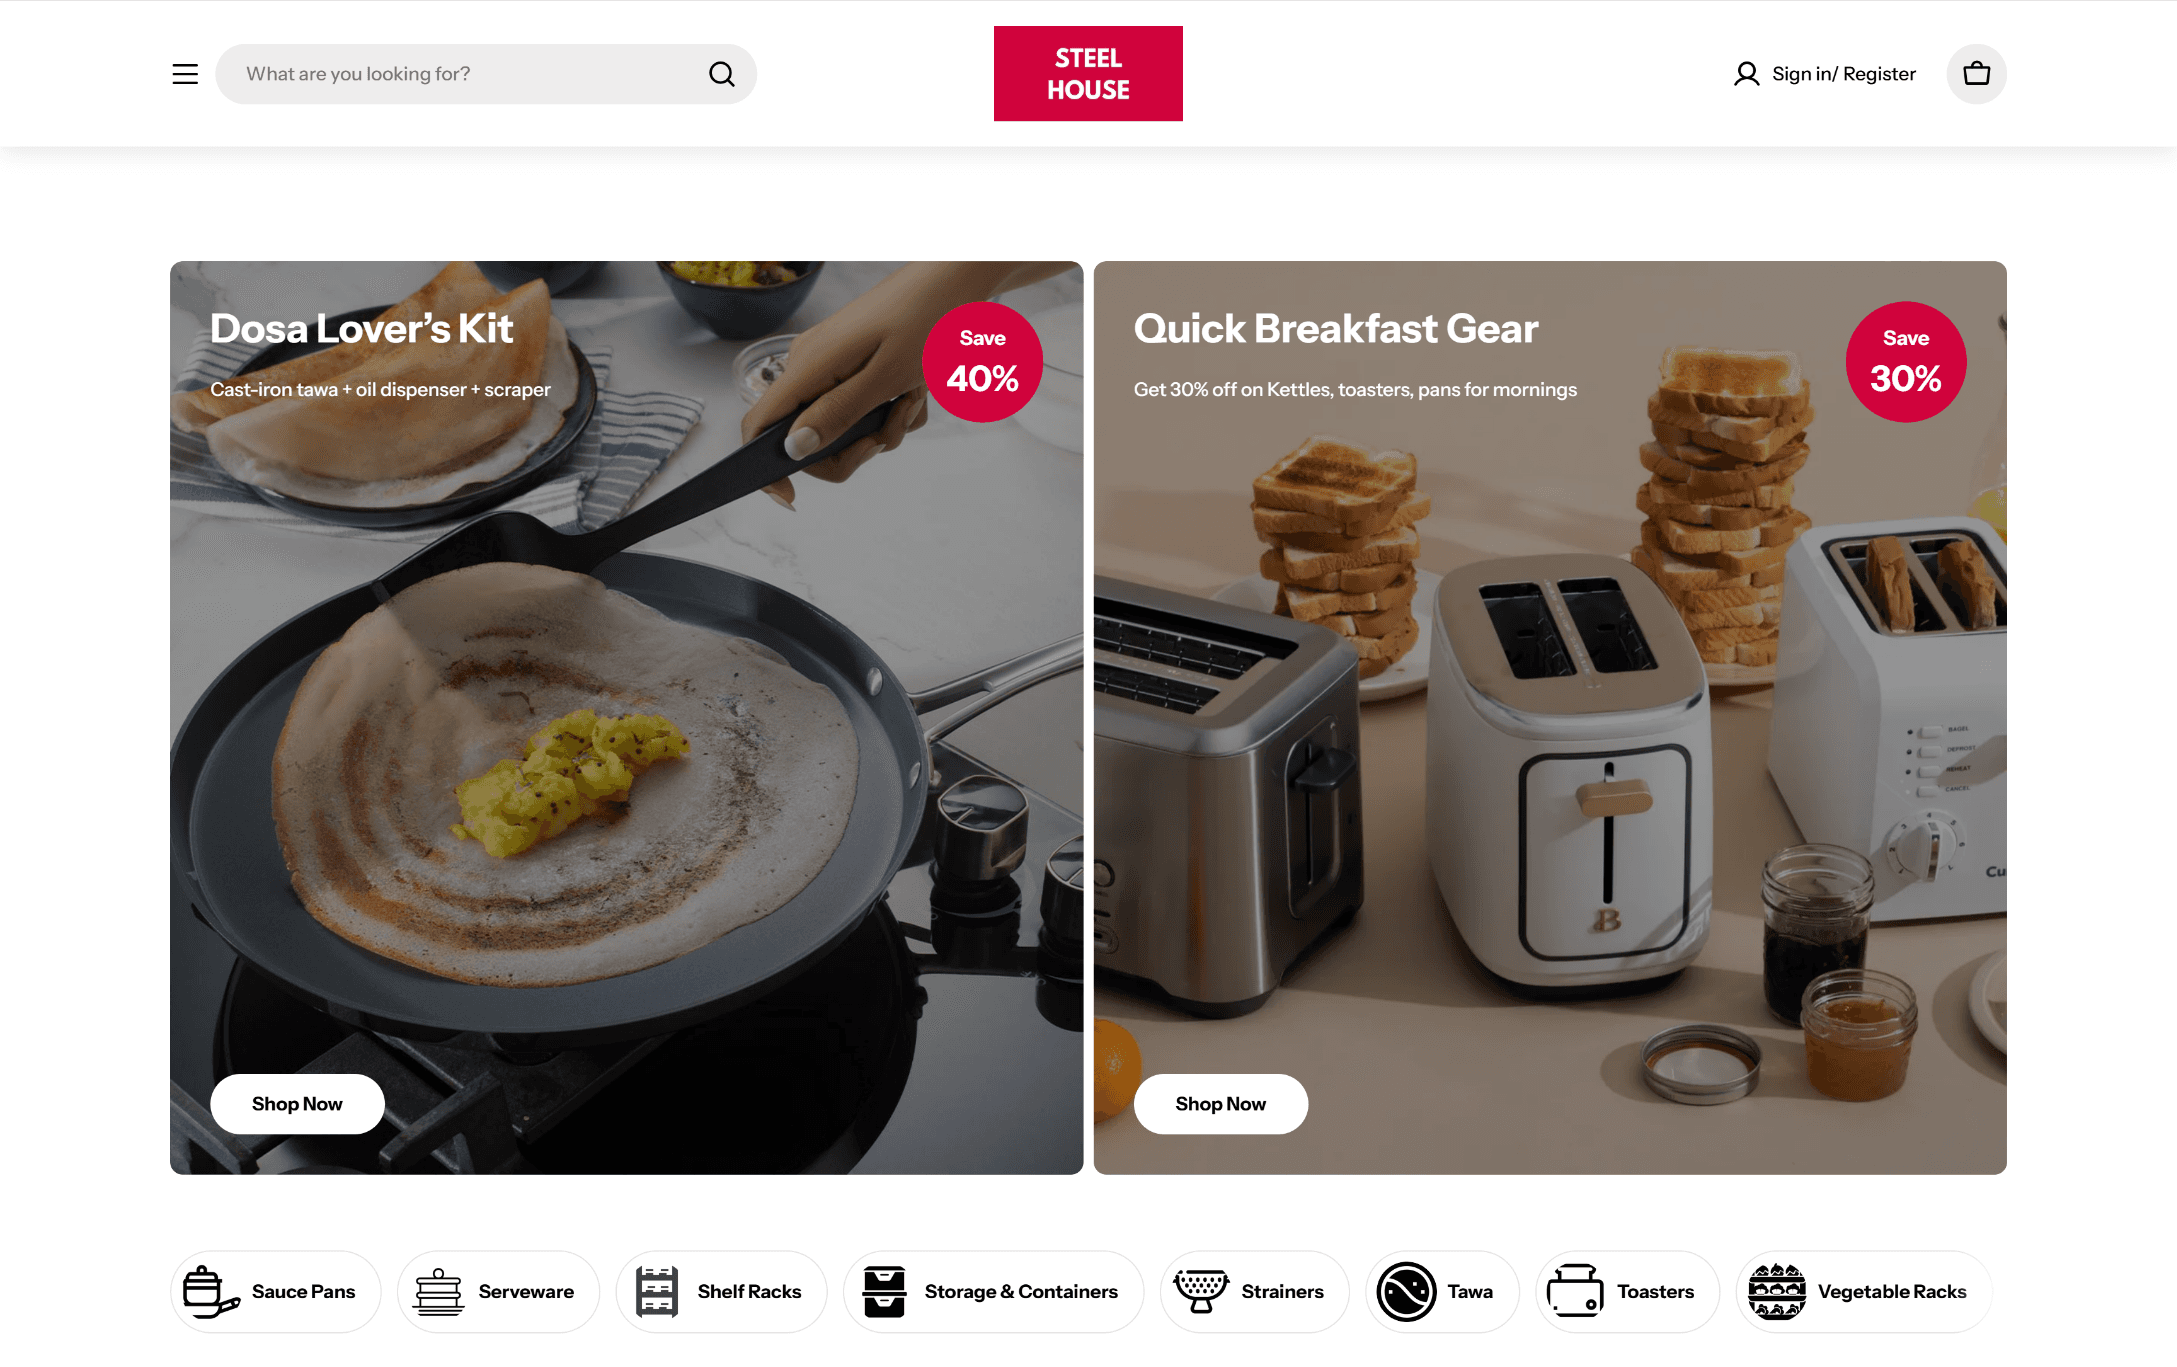
Task: Click Sign in/ Register link
Action: [1844, 74]
